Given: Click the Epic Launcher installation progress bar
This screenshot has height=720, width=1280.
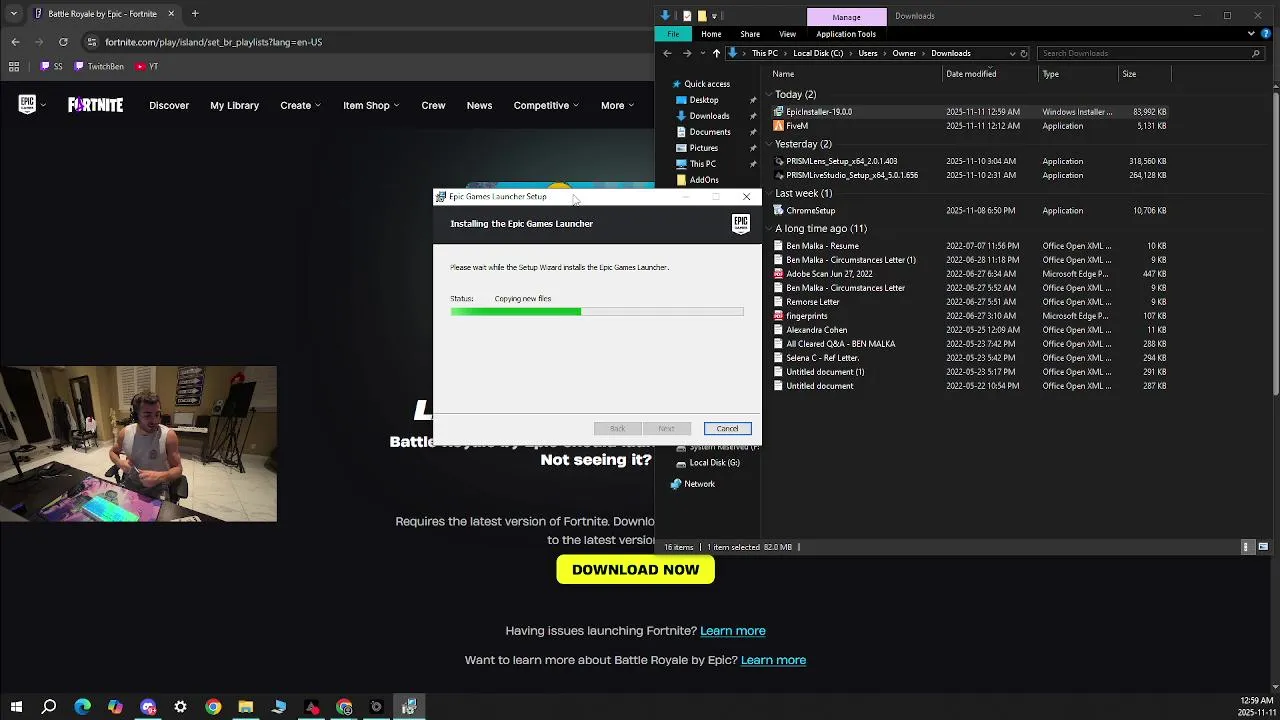Looking at the screenshot, I should (x=597, y=312).
